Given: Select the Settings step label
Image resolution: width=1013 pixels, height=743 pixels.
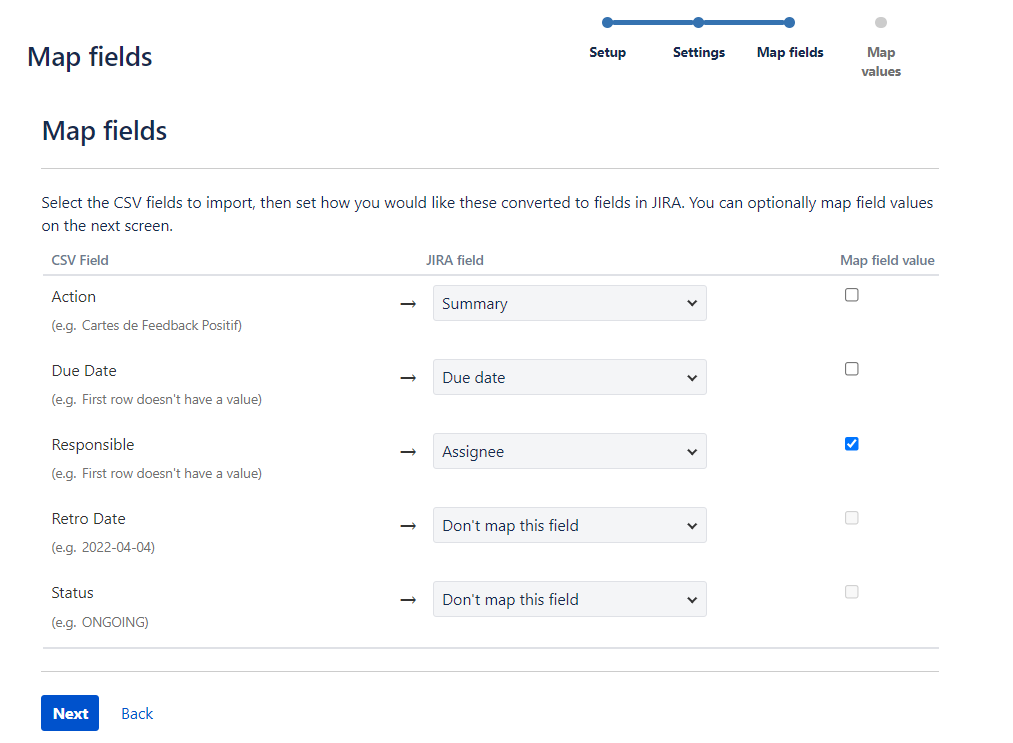Looking at the screenshot, I should point(698,52).
